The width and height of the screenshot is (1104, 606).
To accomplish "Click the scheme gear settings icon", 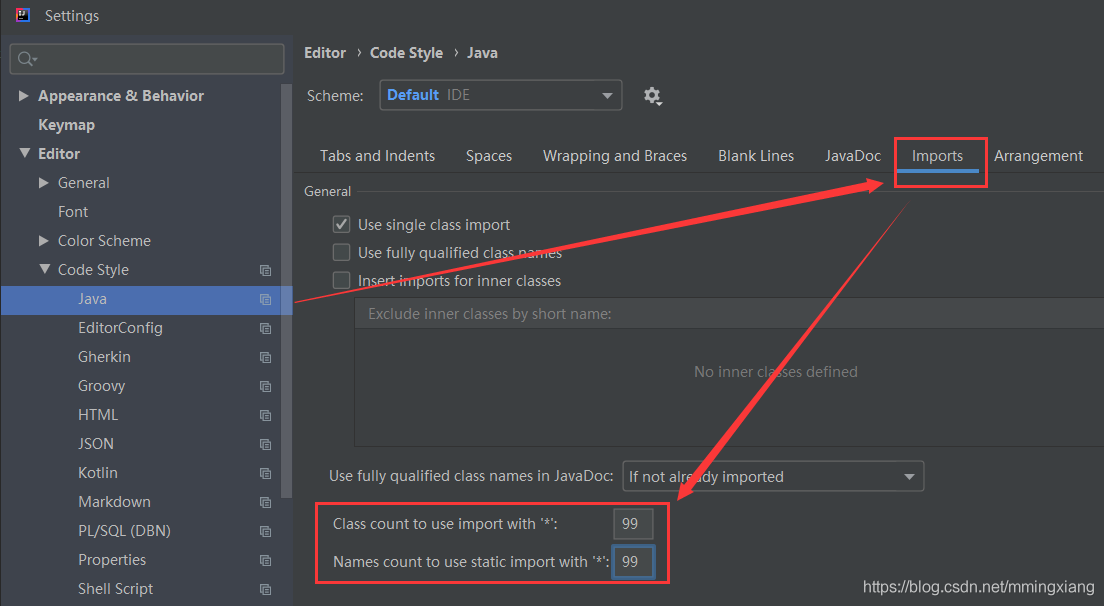I will pyautogui.click(x=652, y=96).
